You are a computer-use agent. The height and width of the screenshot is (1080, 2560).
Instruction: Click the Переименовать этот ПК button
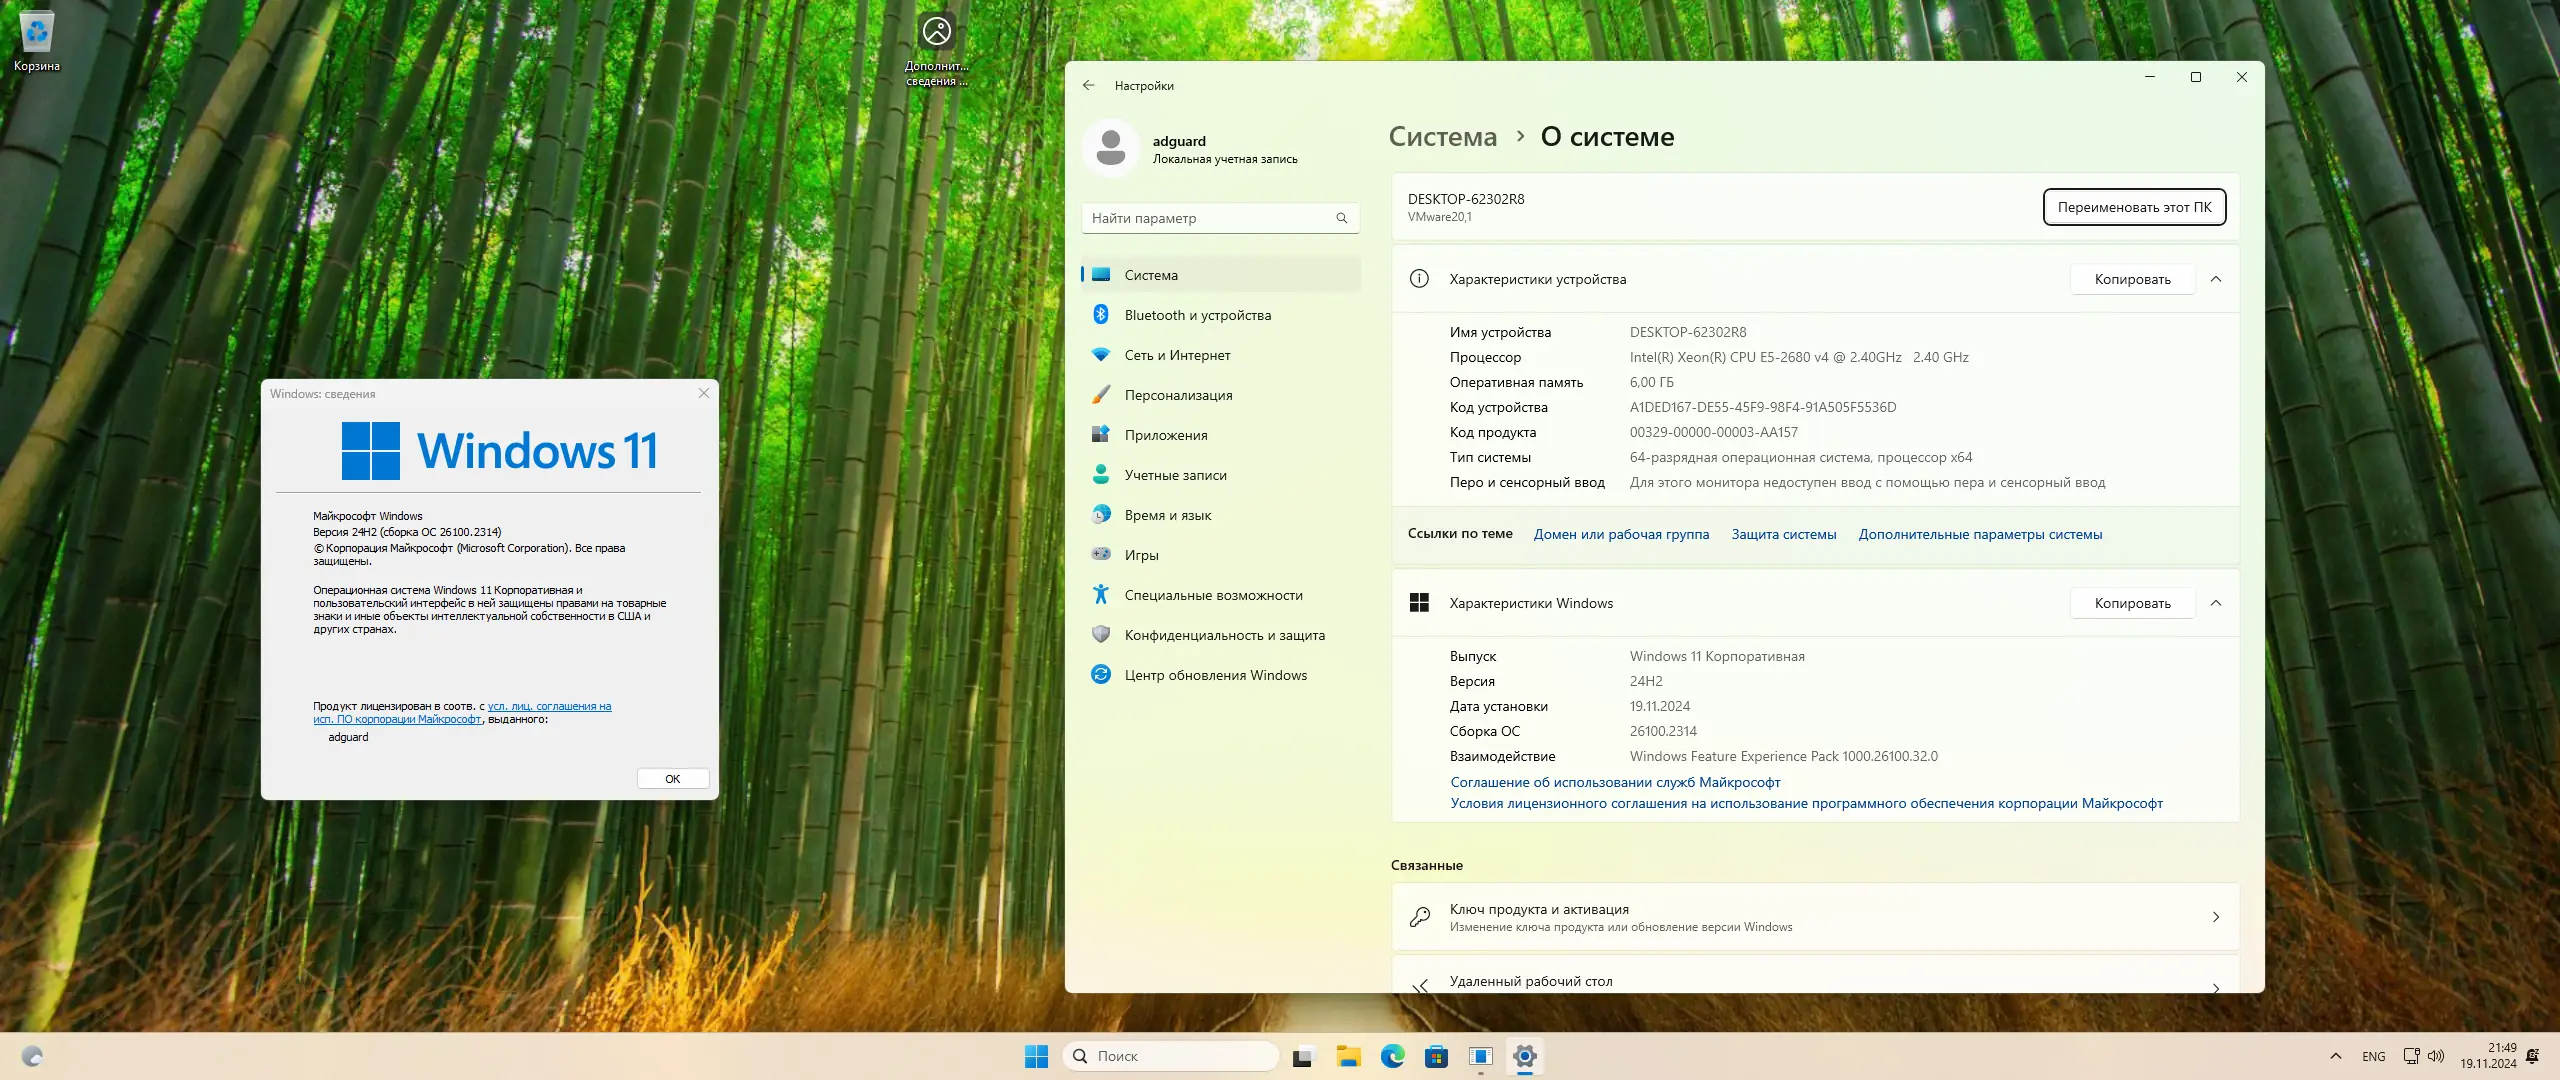tap(2134, 207)
